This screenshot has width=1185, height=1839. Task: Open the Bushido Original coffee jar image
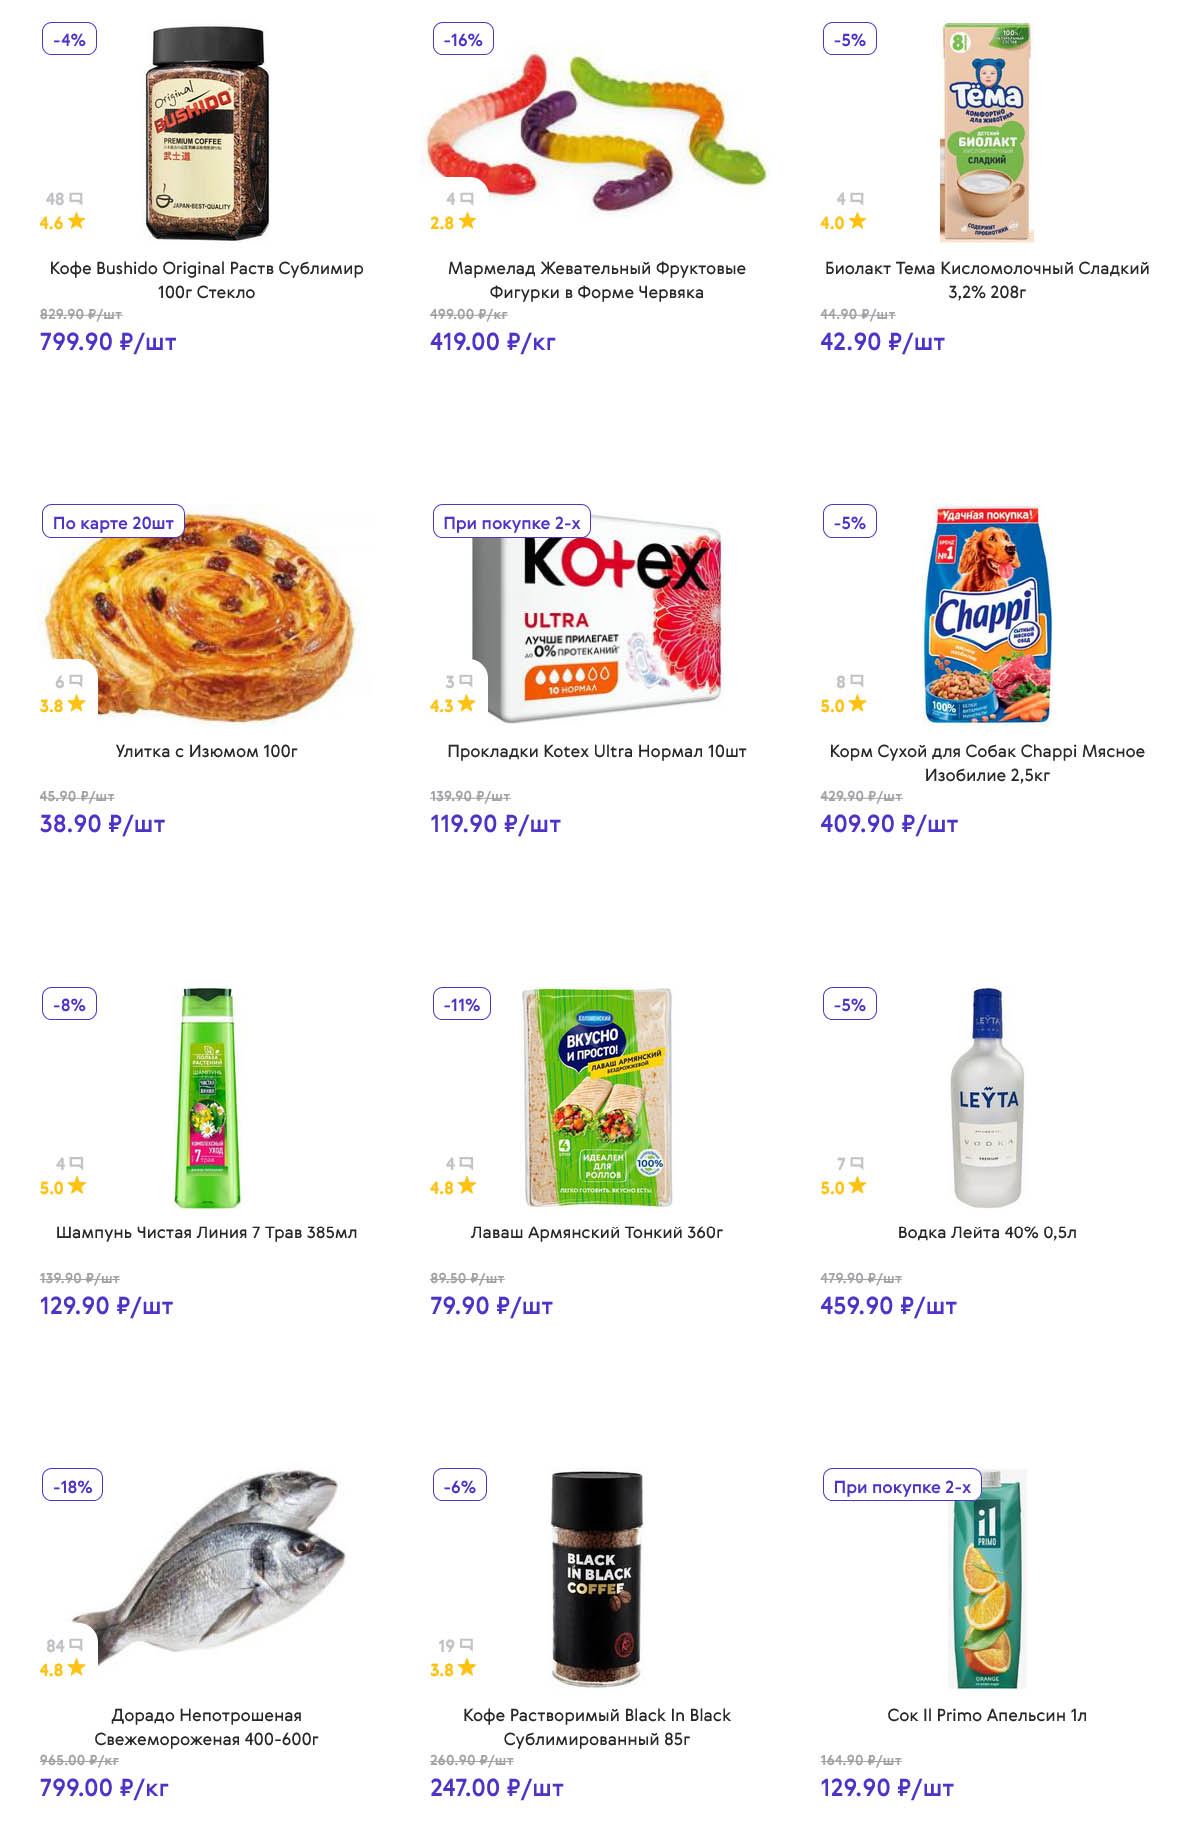coord(207,133)
